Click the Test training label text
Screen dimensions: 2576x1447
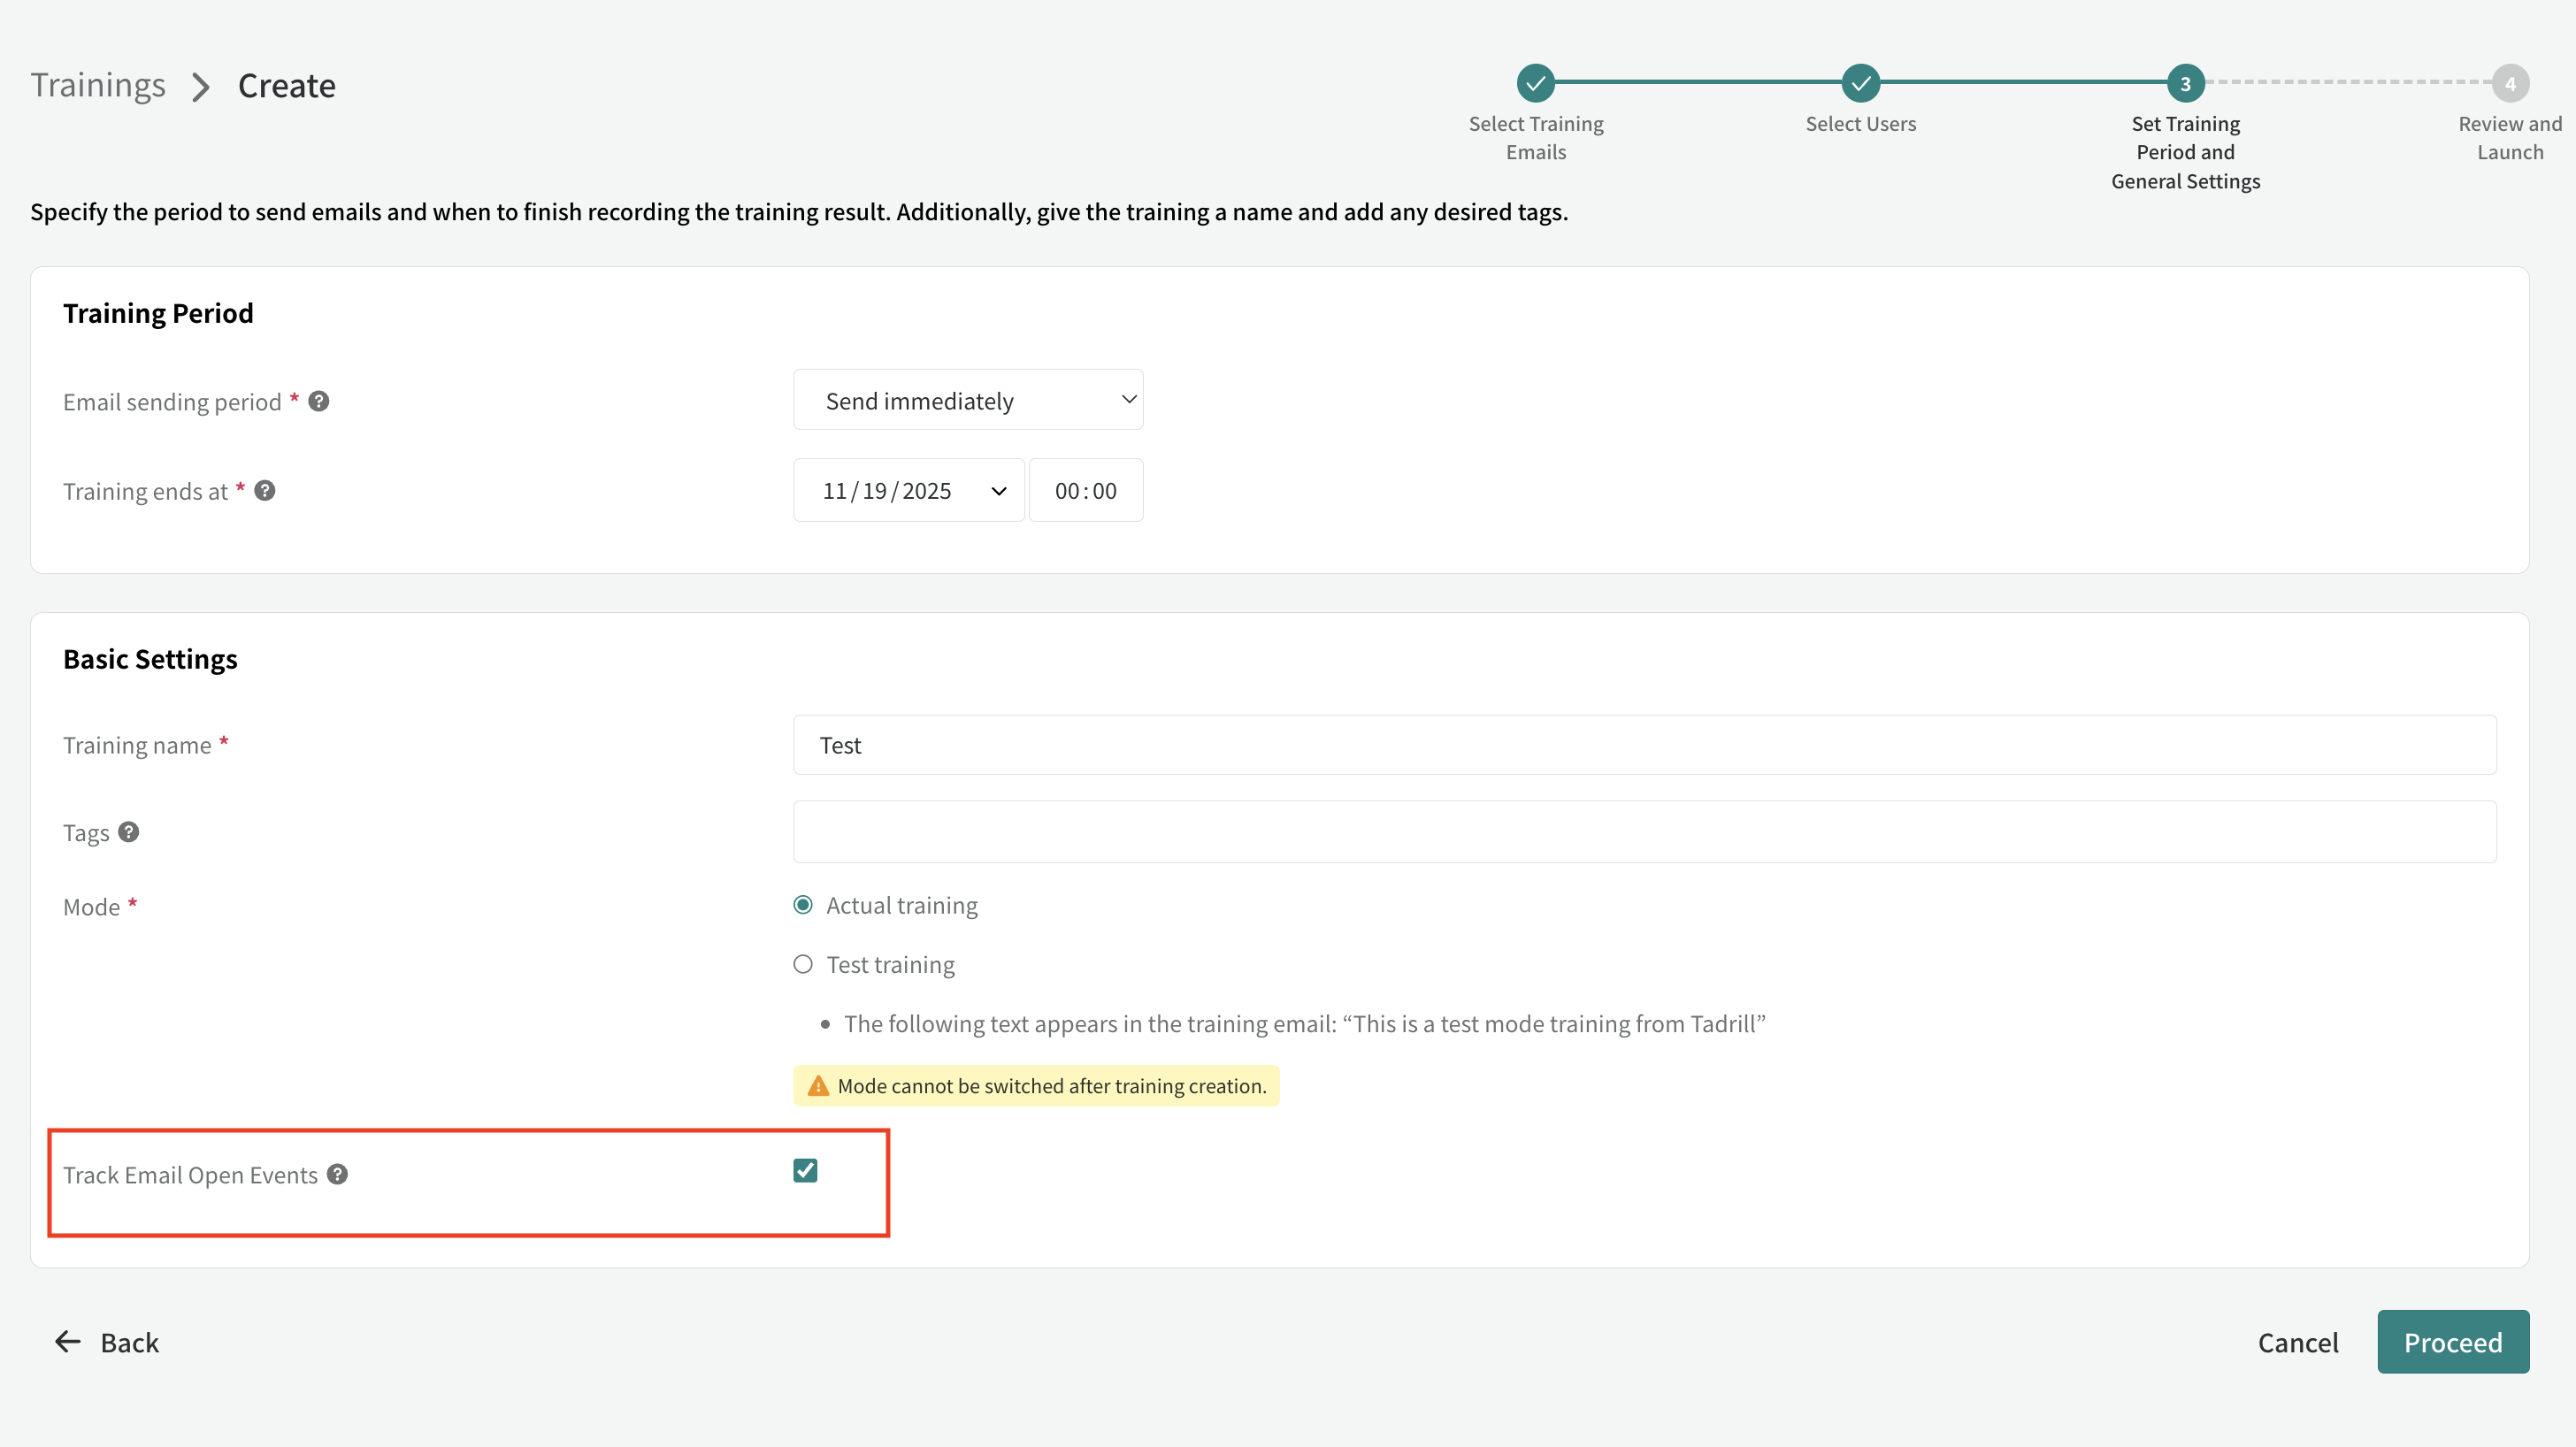pyautogui.click(x=890, y=964)
